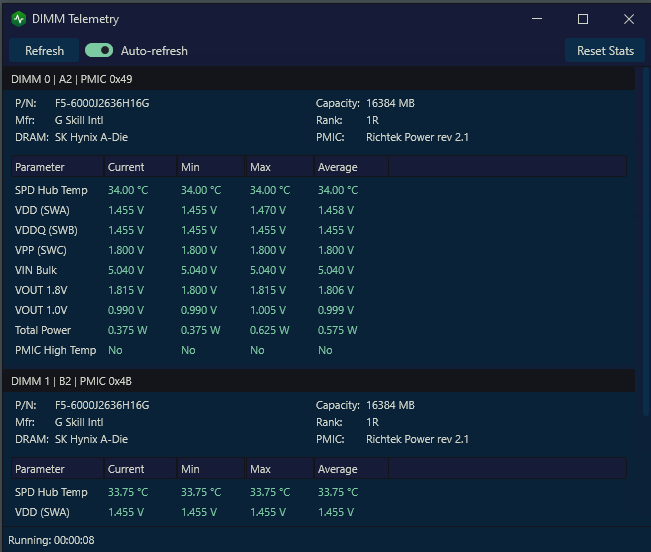
Task: Collapse the DIMM 1 B2 section header
Action: 318,381
